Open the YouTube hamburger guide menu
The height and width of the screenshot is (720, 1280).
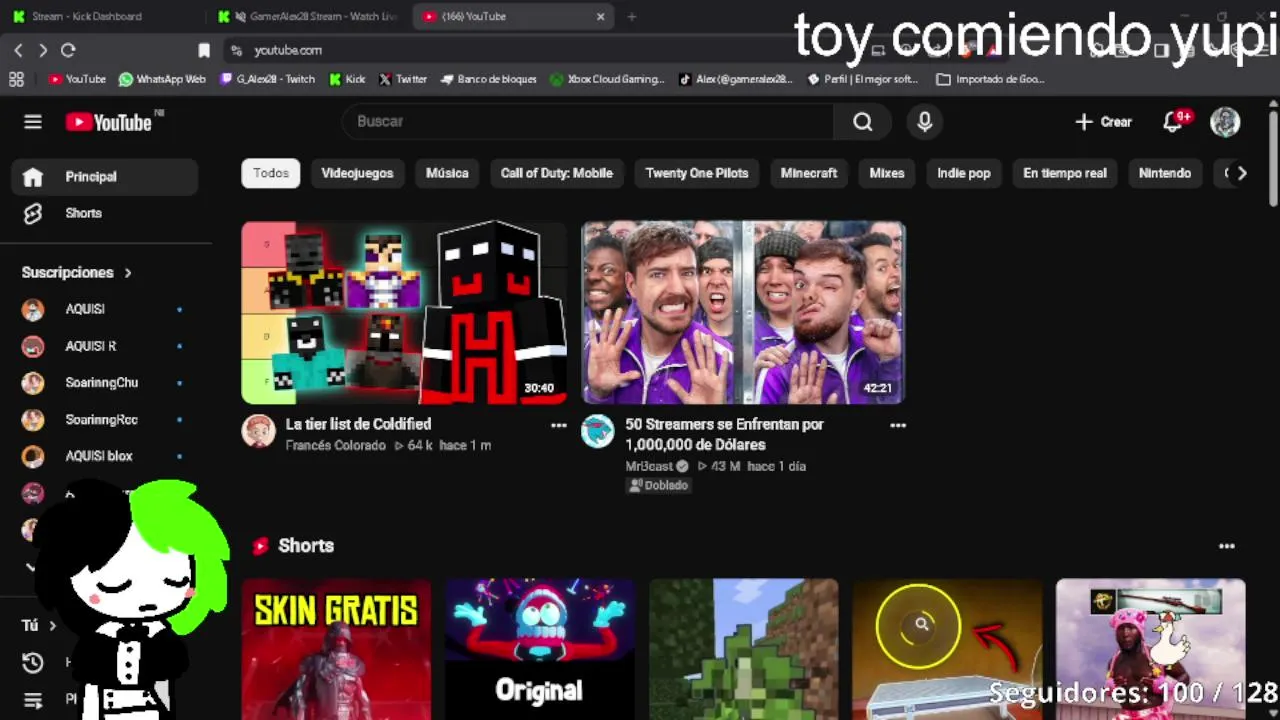(x=33, y=122)
